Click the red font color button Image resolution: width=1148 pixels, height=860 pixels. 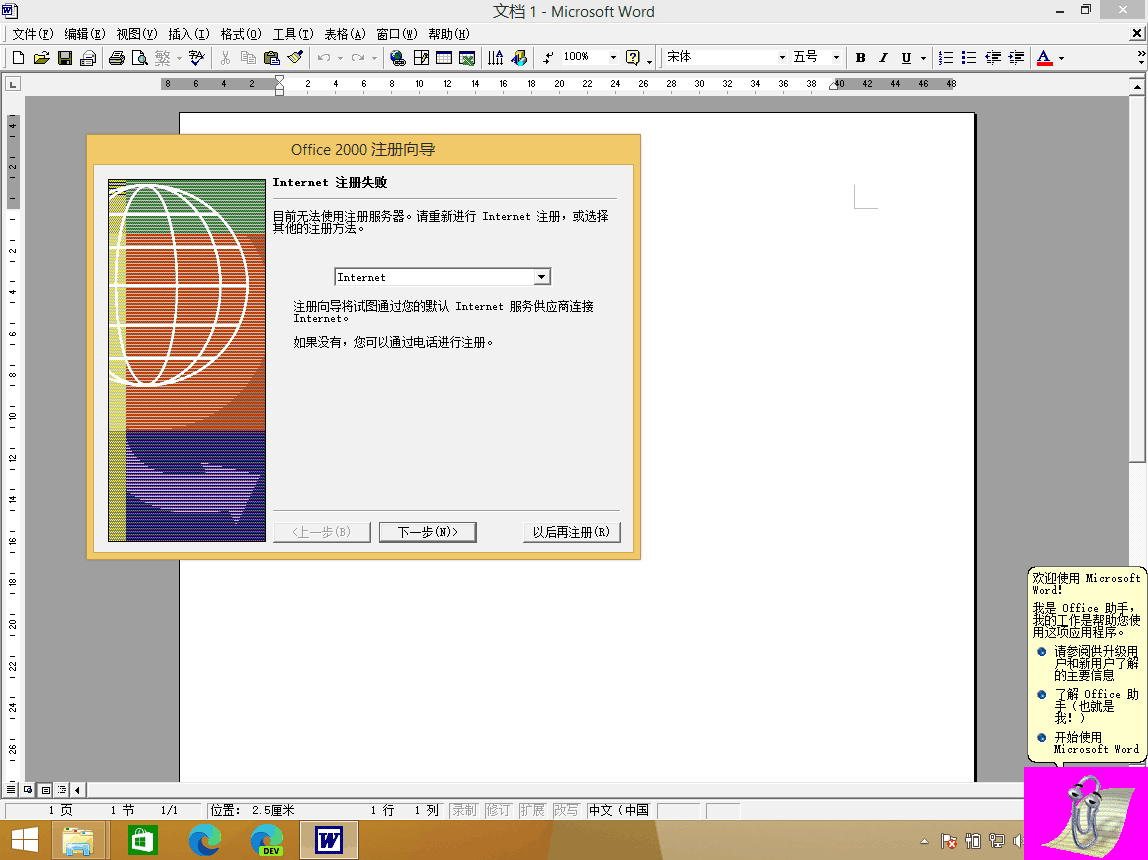[x=1044, y=58]
